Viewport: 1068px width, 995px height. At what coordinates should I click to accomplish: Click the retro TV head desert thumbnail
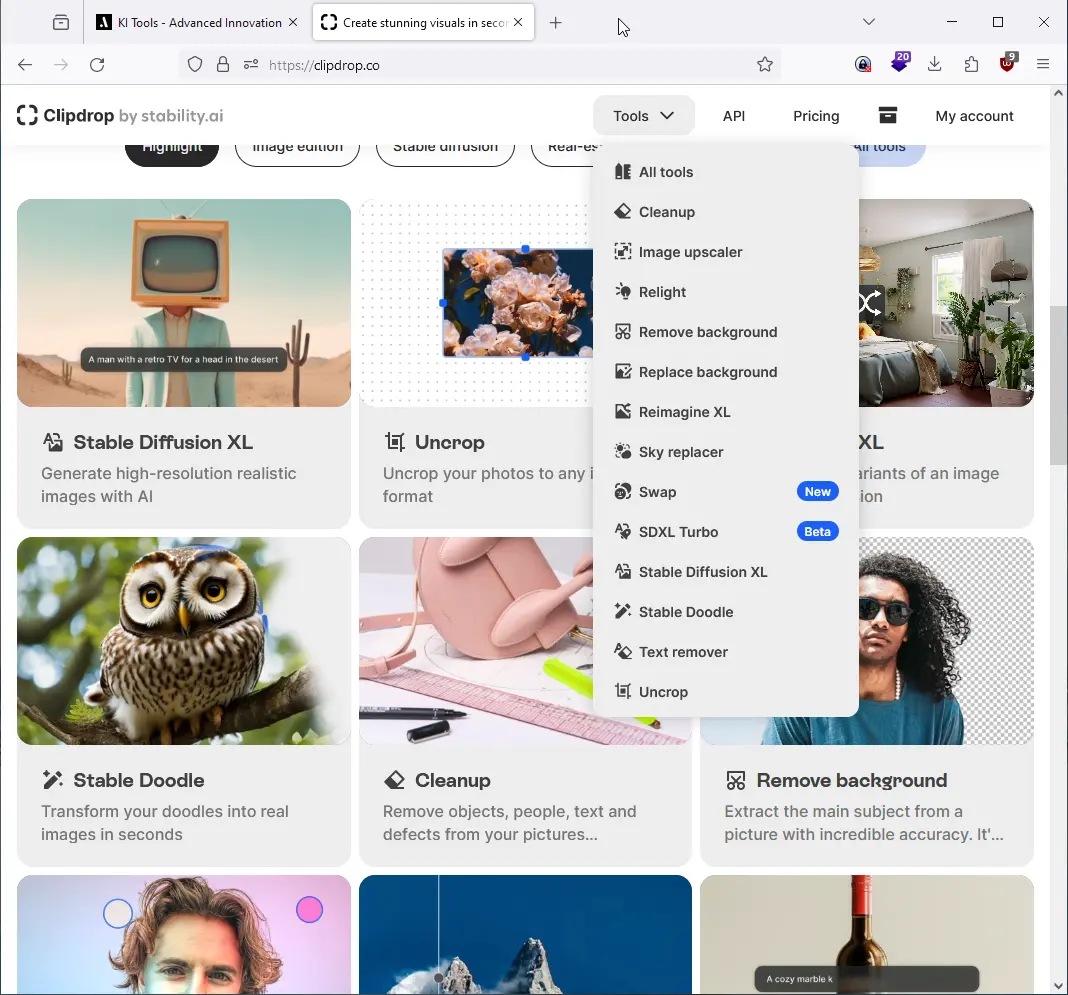click(184, 303)
